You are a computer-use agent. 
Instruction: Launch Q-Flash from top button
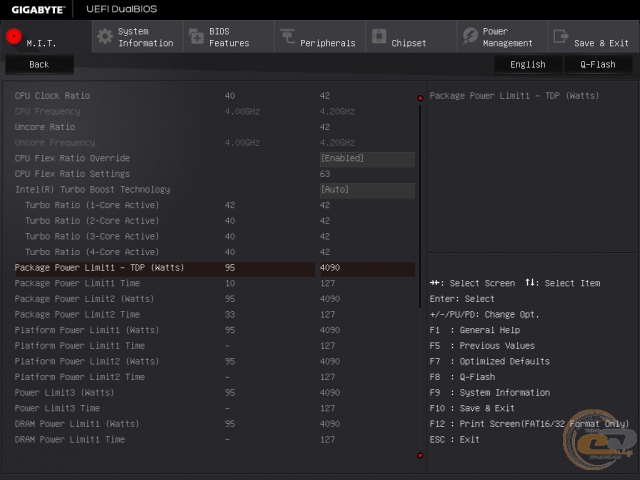598,64
